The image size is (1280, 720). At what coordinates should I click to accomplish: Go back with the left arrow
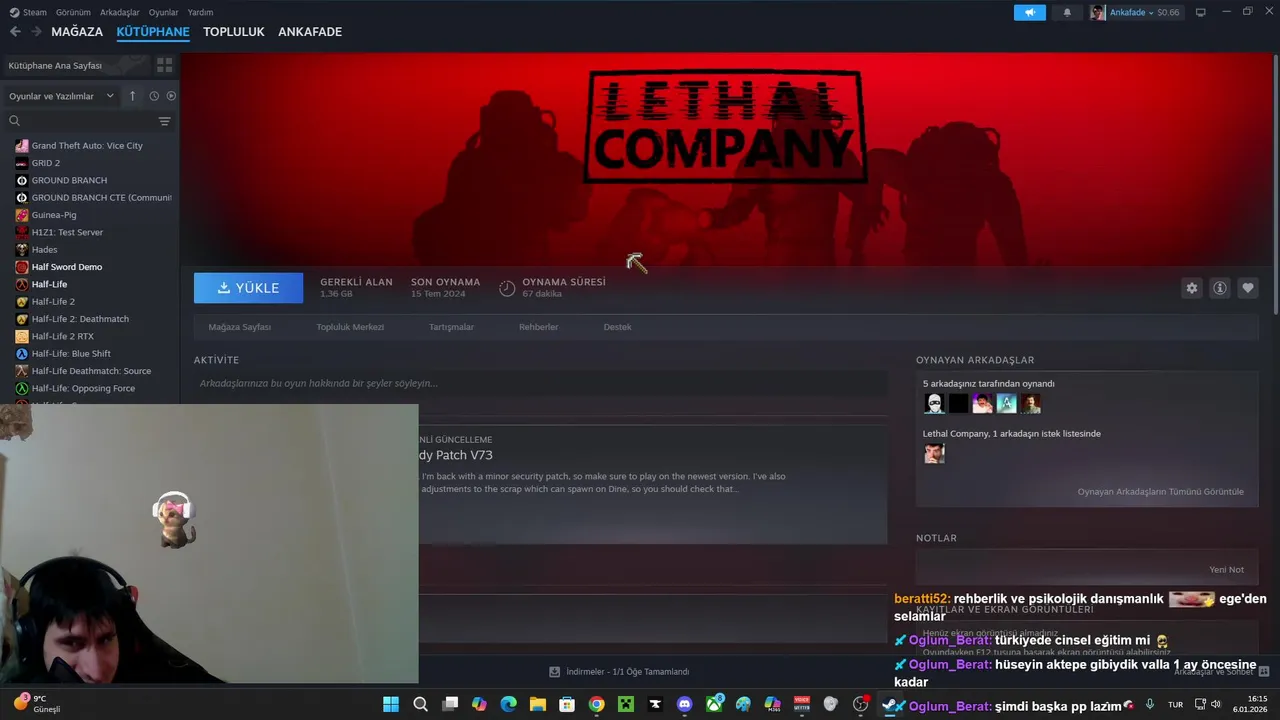(x=15, y=32)
